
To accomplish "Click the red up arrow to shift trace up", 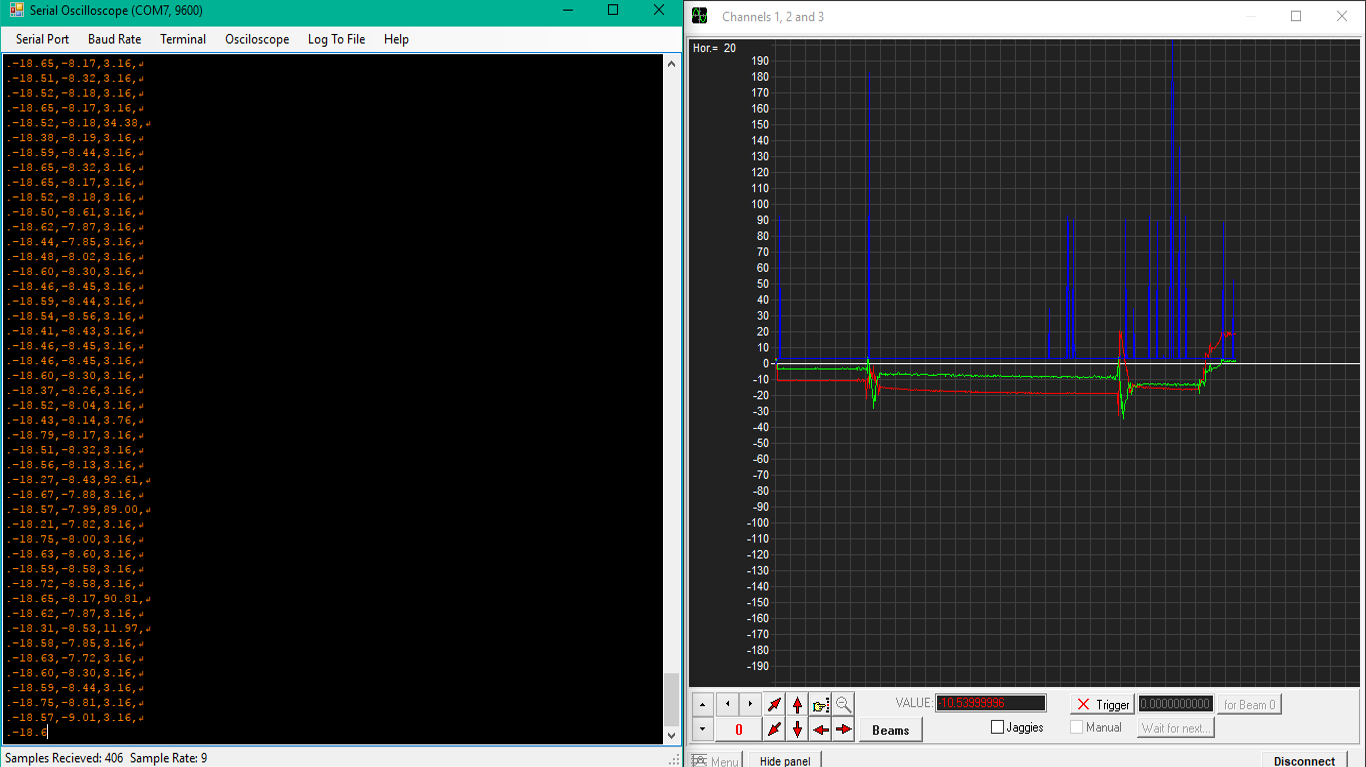I will pyautogui.click(x=797, y=704).
